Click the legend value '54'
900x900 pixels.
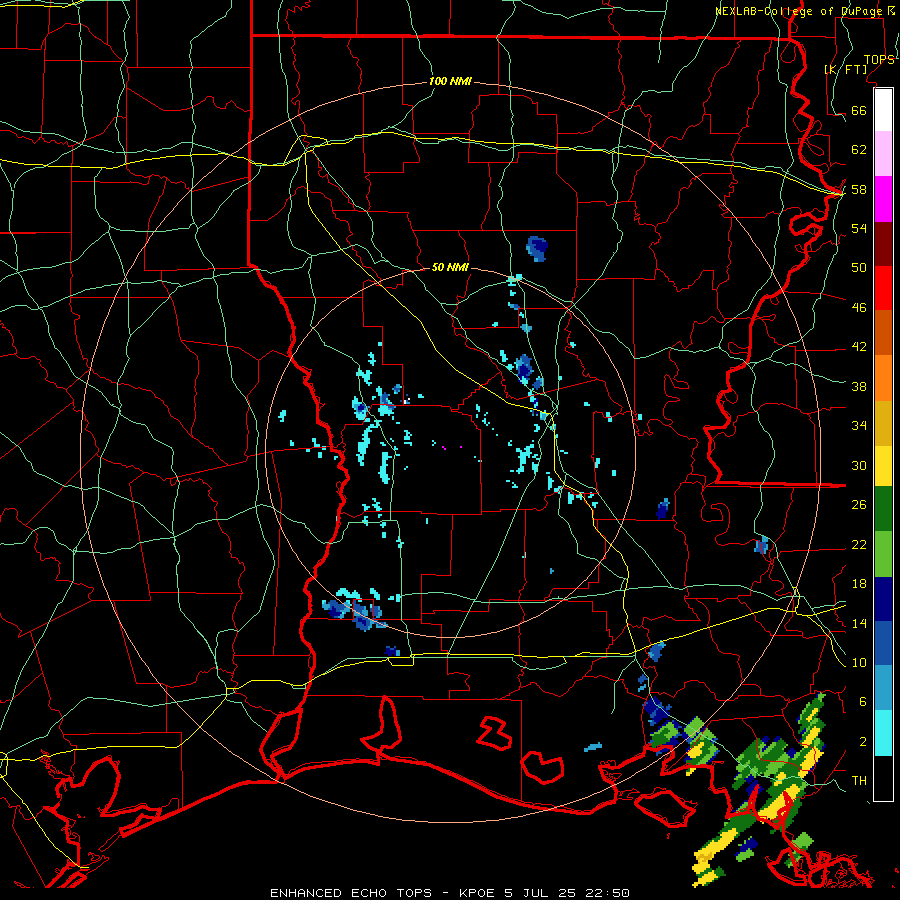[859, 228]
